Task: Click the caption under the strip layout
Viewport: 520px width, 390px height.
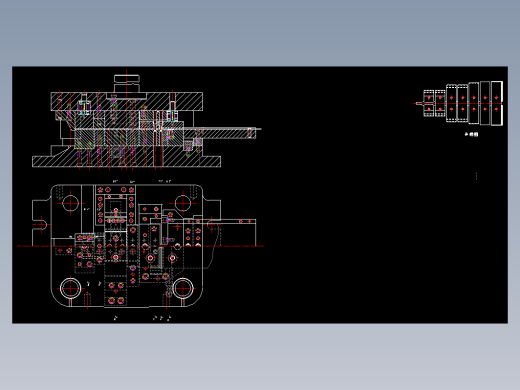Action: coord(471,134)
